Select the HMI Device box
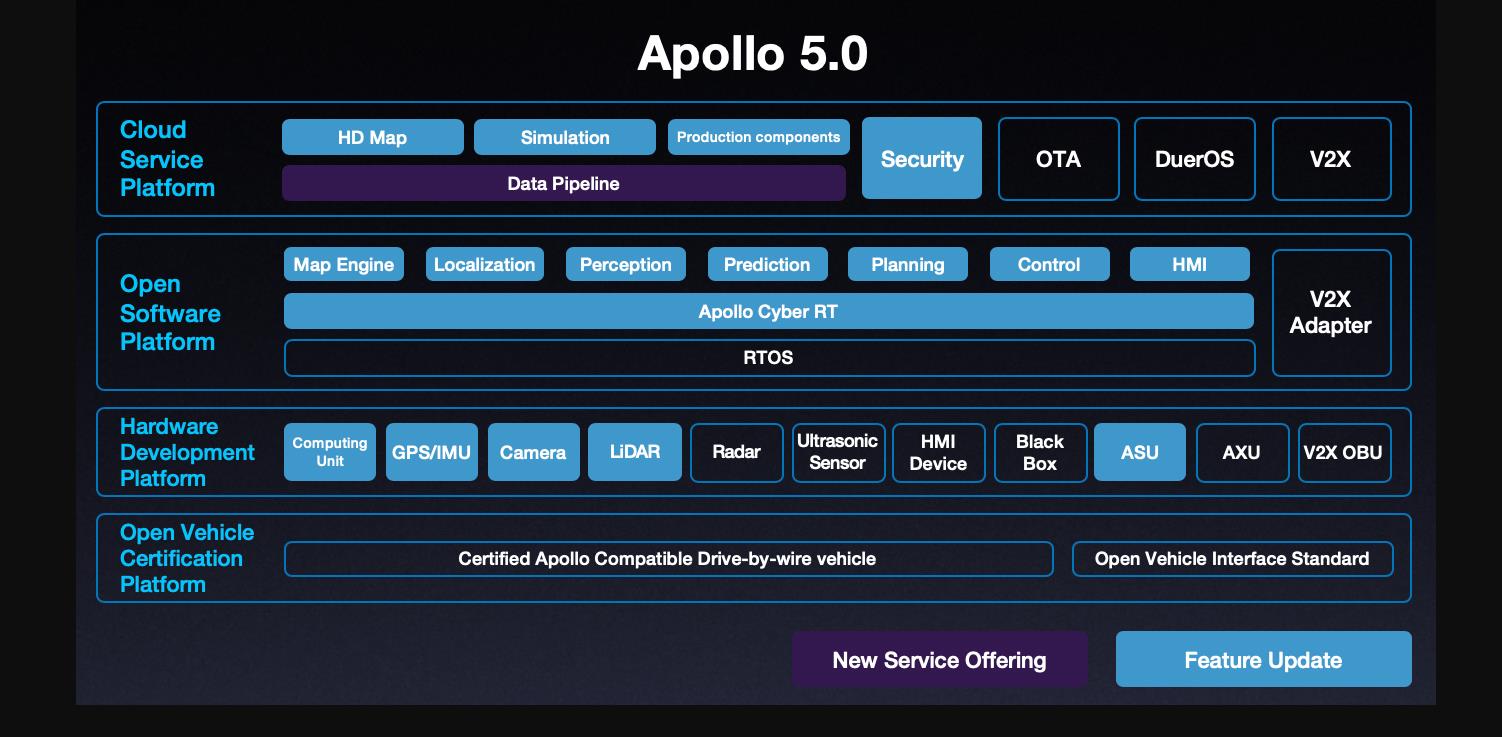The image size is (1502, 737). (939, 452)
